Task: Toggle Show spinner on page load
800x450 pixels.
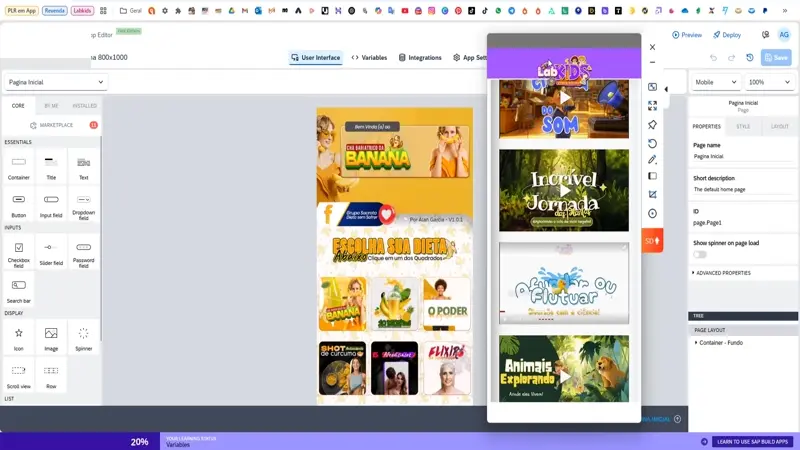Action: tap(699, 254)
